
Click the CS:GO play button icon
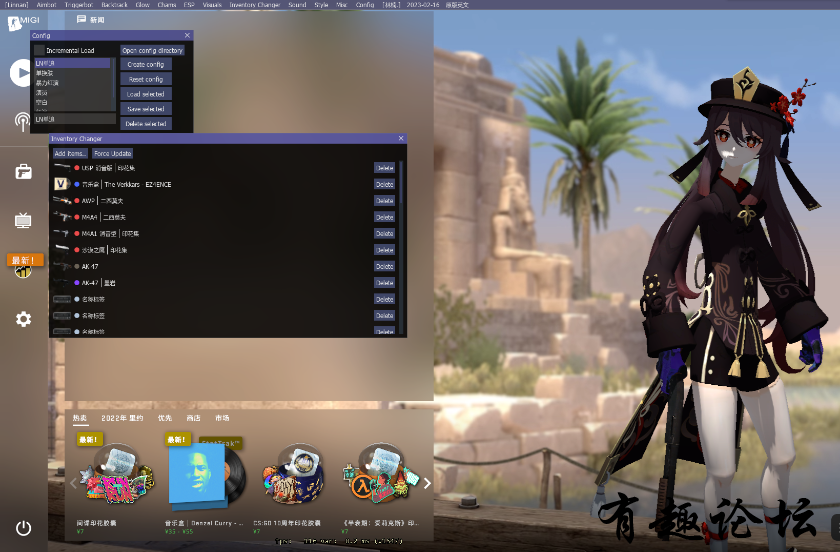20,73
